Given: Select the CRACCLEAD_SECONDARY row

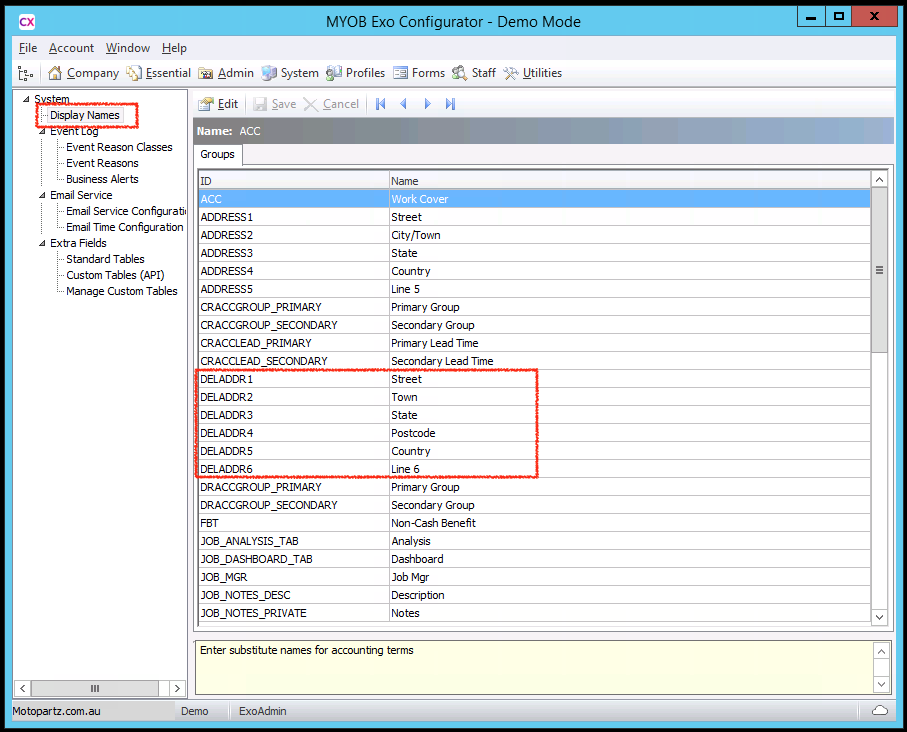Looking at the screenshot, I should pos(534,361).
